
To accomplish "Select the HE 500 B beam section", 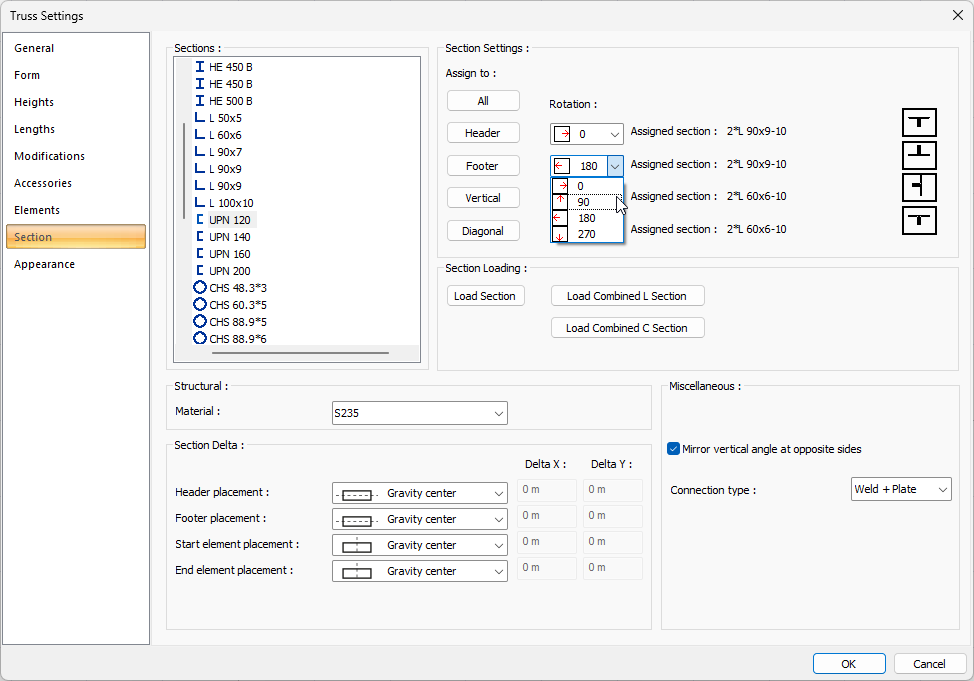I will (230, 101).
